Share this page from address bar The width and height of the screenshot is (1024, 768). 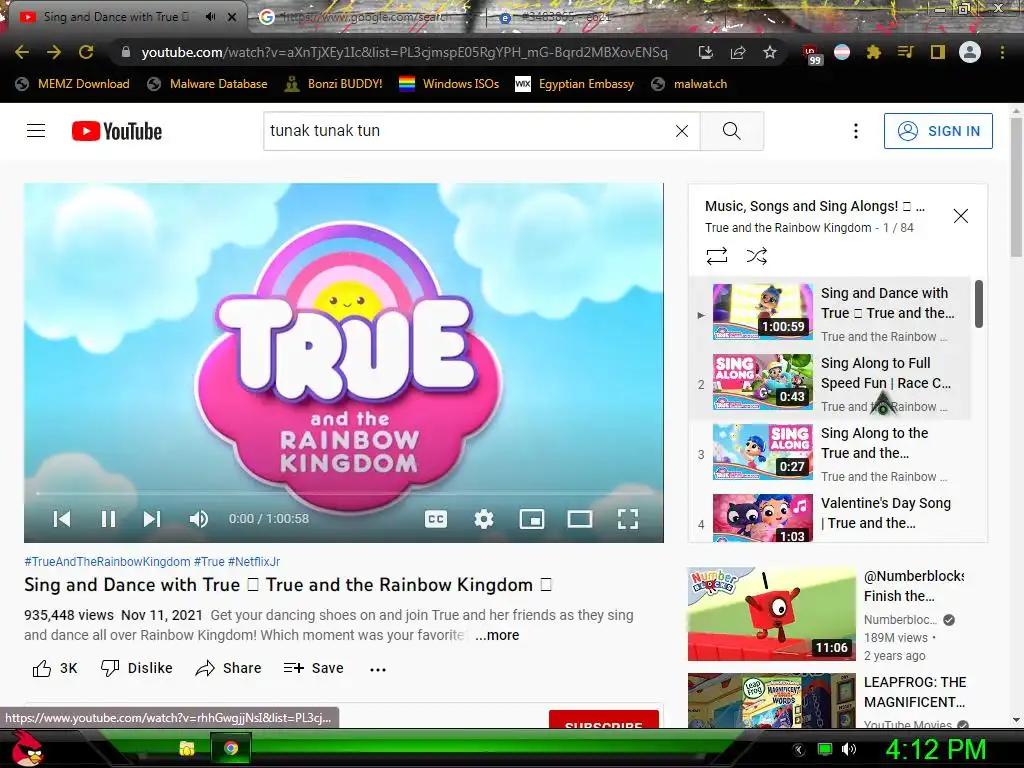[738, 52]
